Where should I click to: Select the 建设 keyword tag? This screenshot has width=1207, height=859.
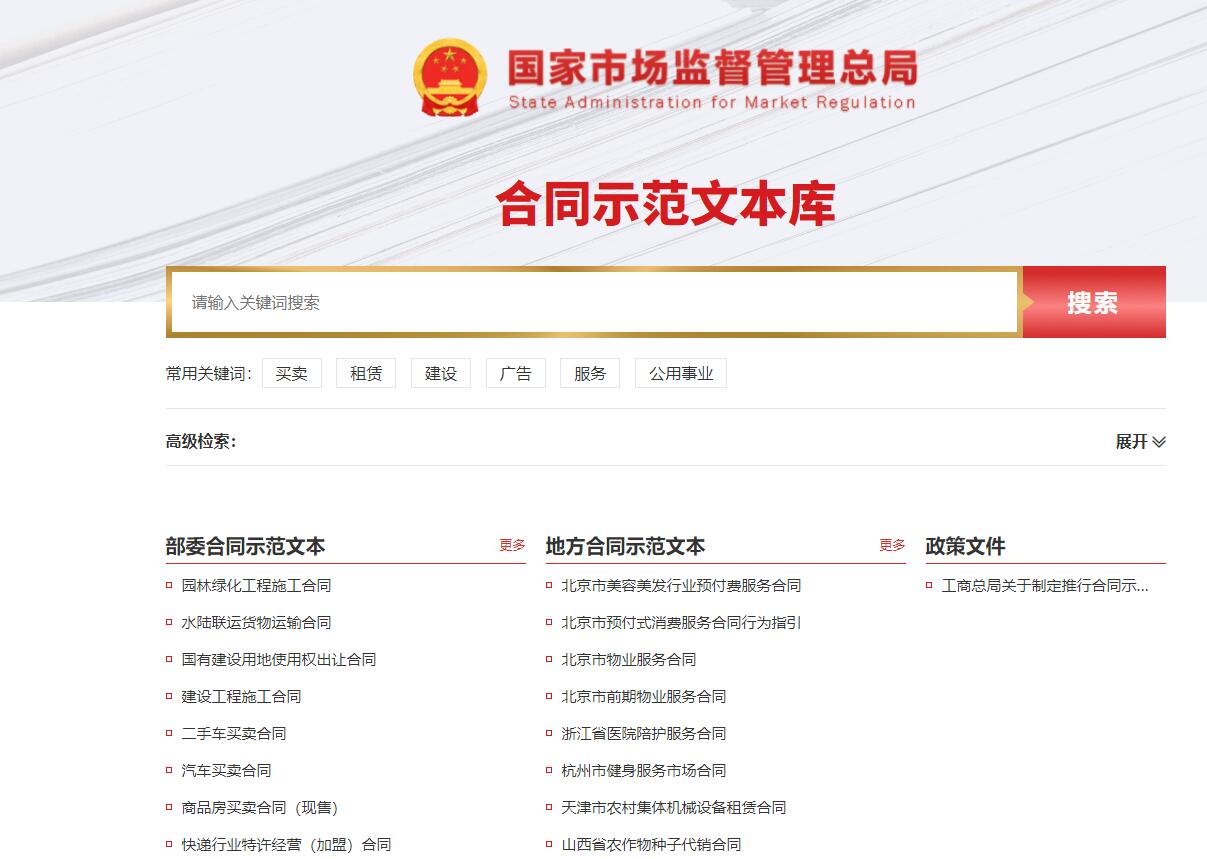pyautogui.click(x=441, y=373)
